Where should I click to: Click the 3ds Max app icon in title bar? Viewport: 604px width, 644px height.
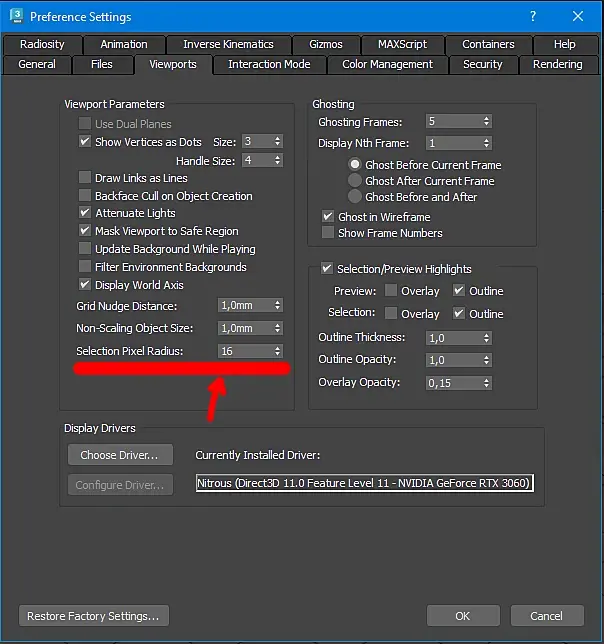tap(16, 16)
